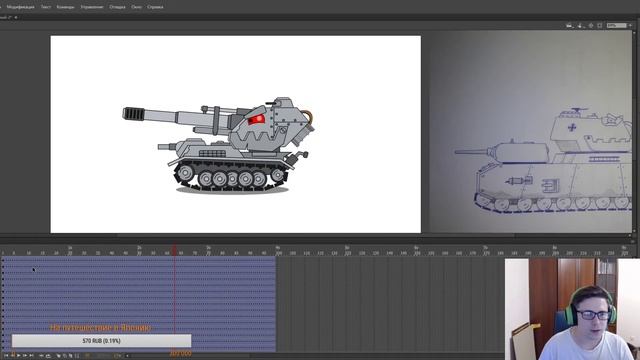
Task: Step back one frame button
Action: pyautogui.click(x=13, y=356)
